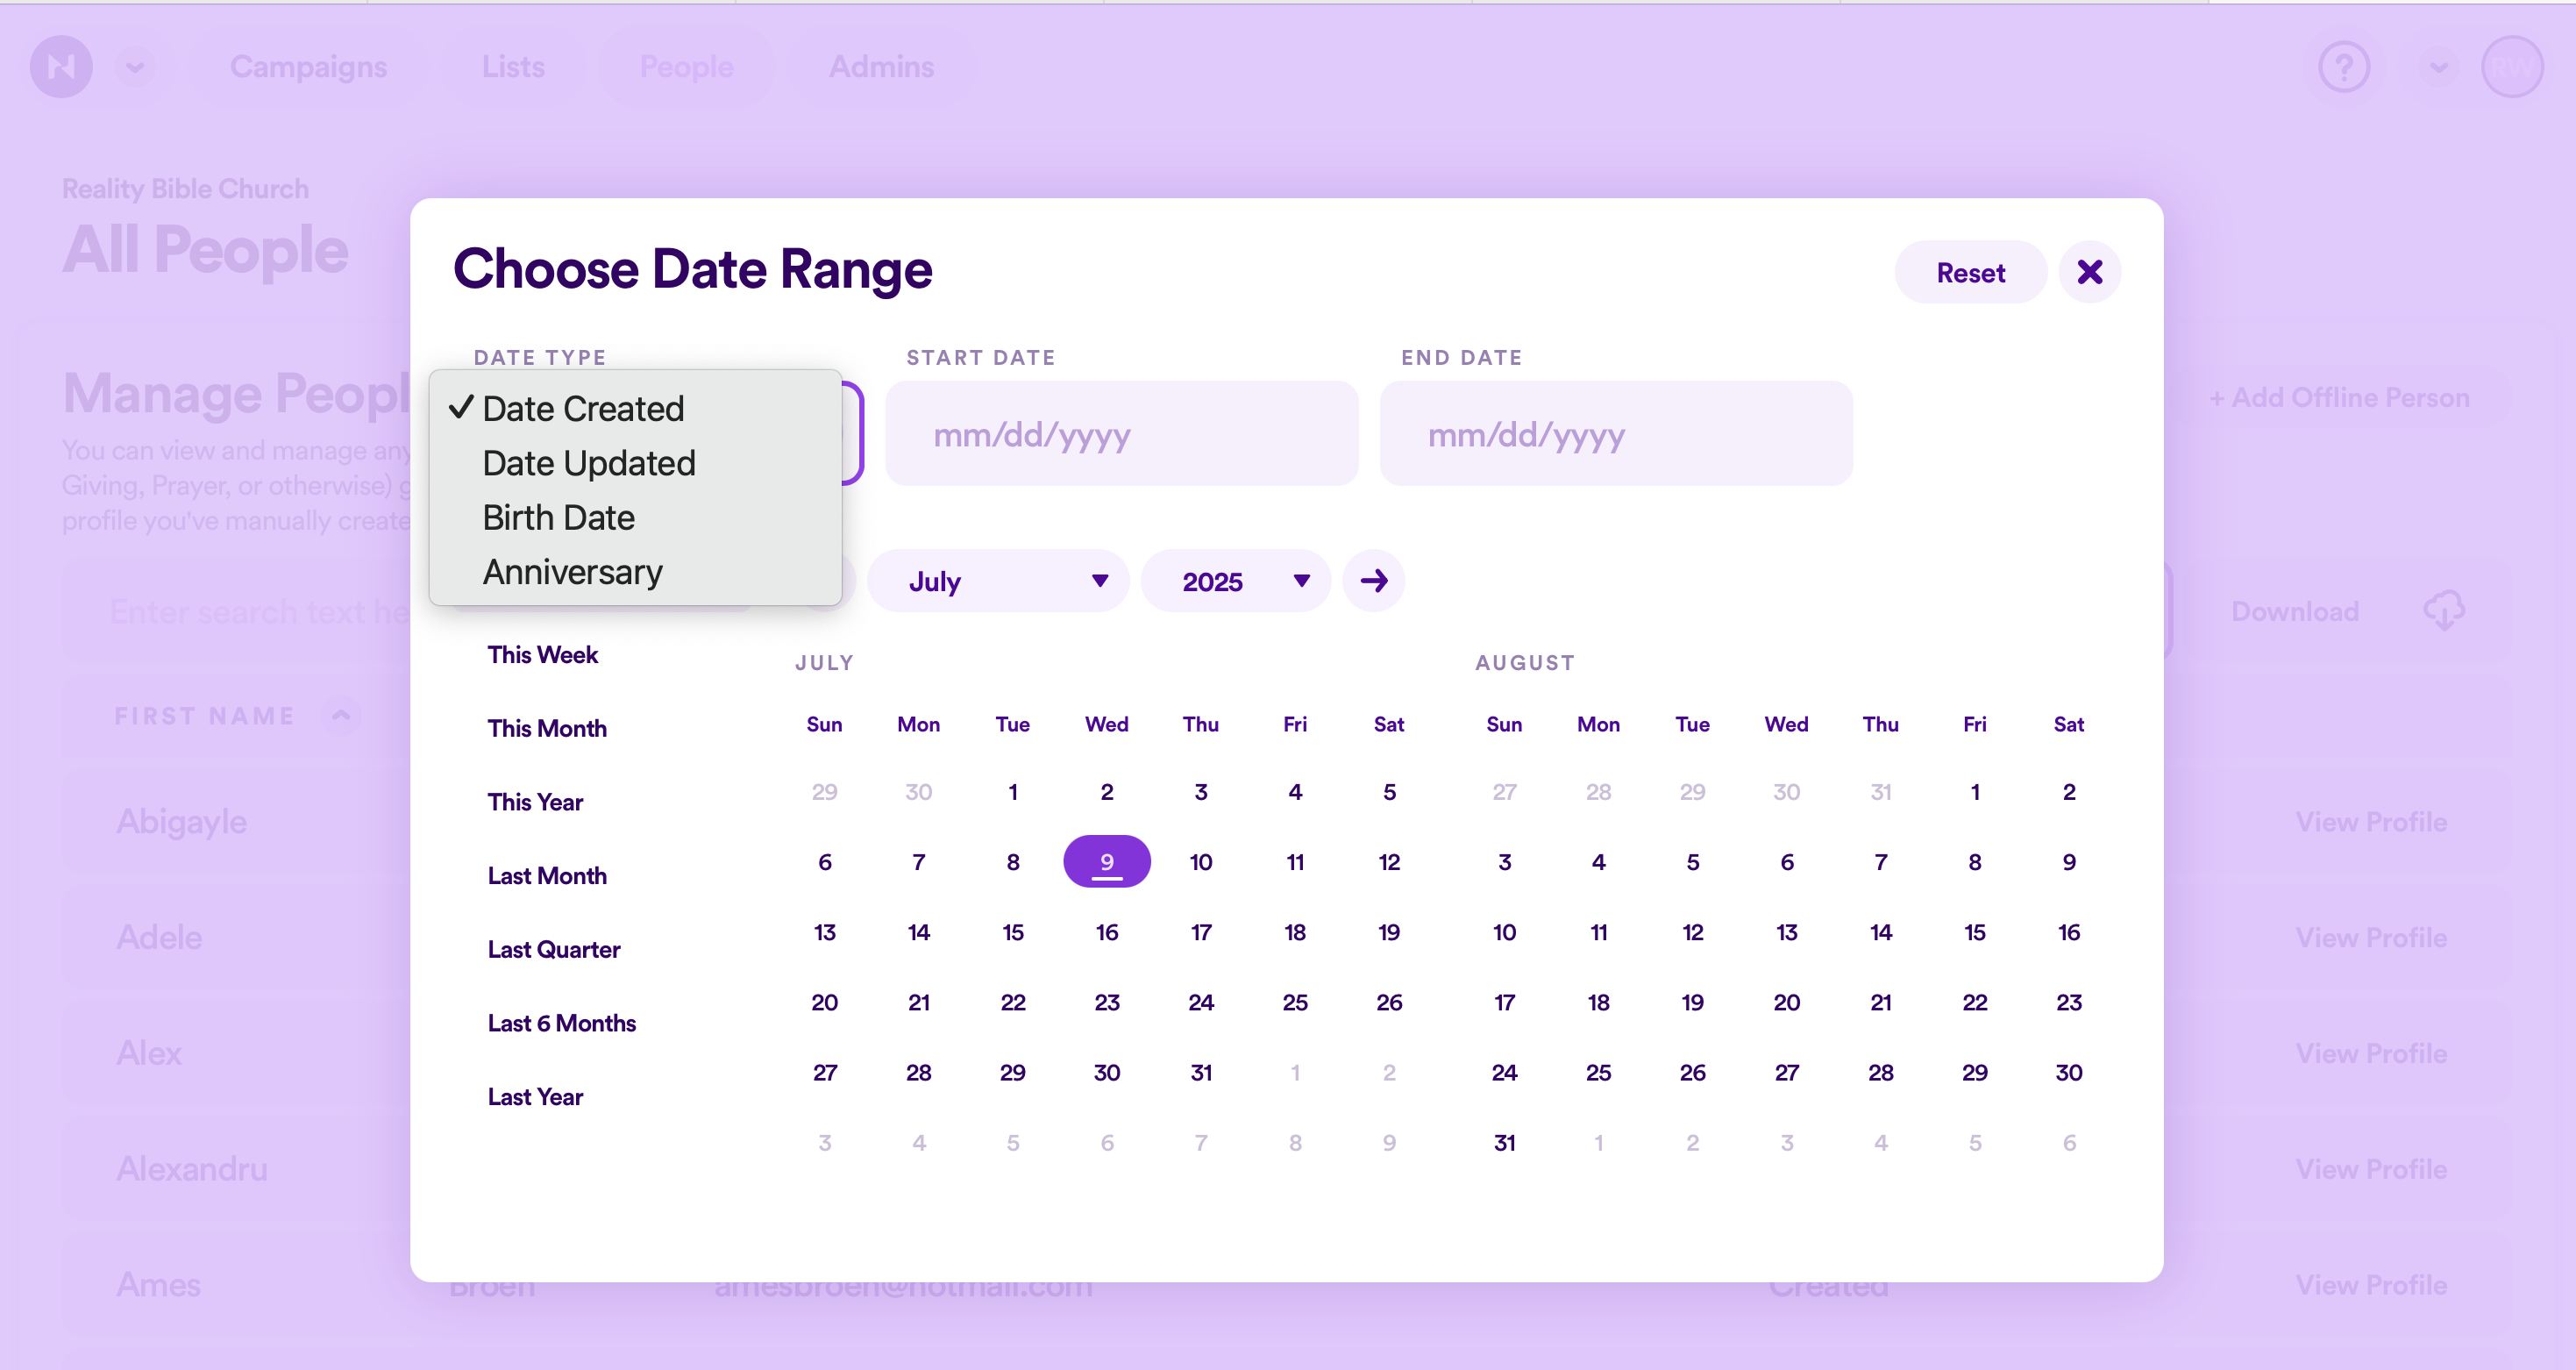Click the Start Date input field

pos(1121,433)
